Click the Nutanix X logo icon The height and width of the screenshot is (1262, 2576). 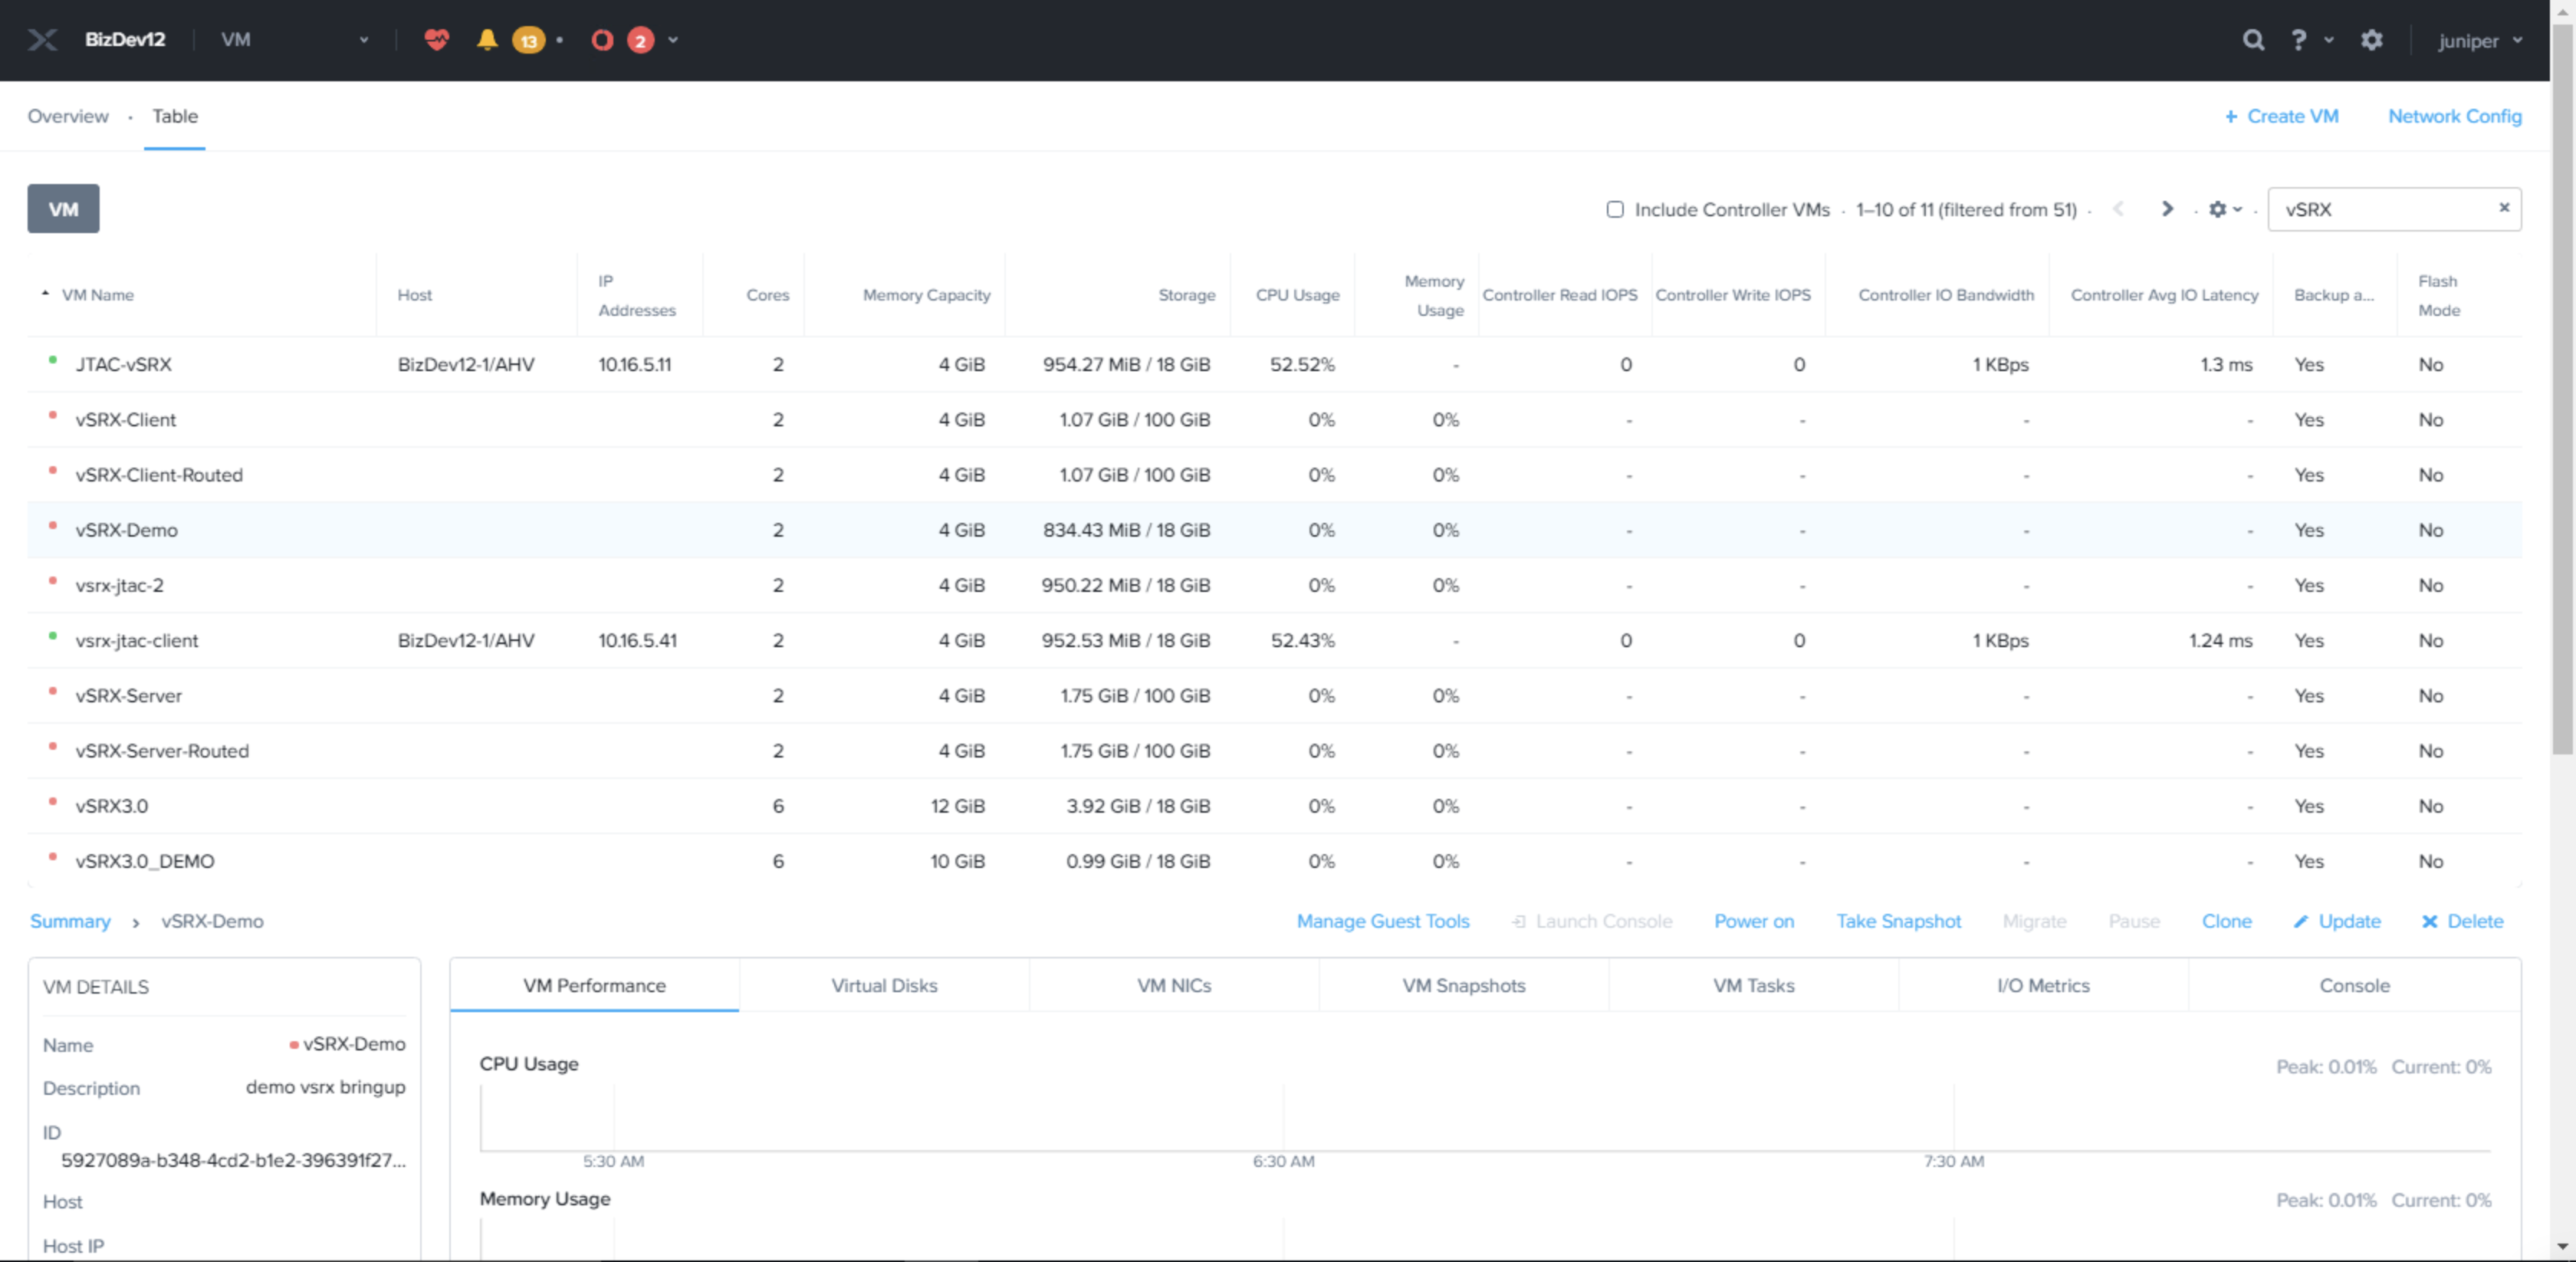pos(42,40)
